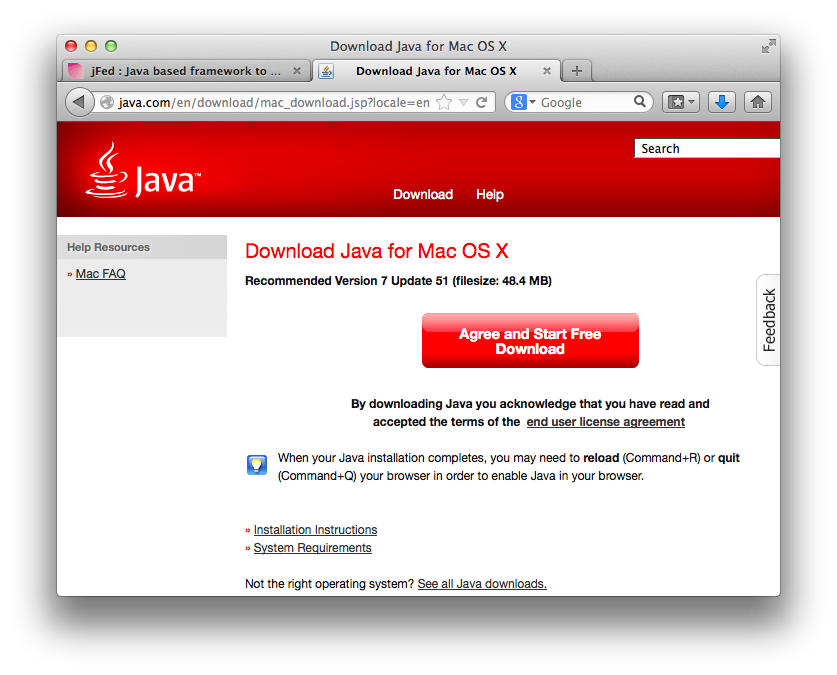Screen dimensions: 837x675
Task: Zoom the window with green button
Action: [110, 46]
